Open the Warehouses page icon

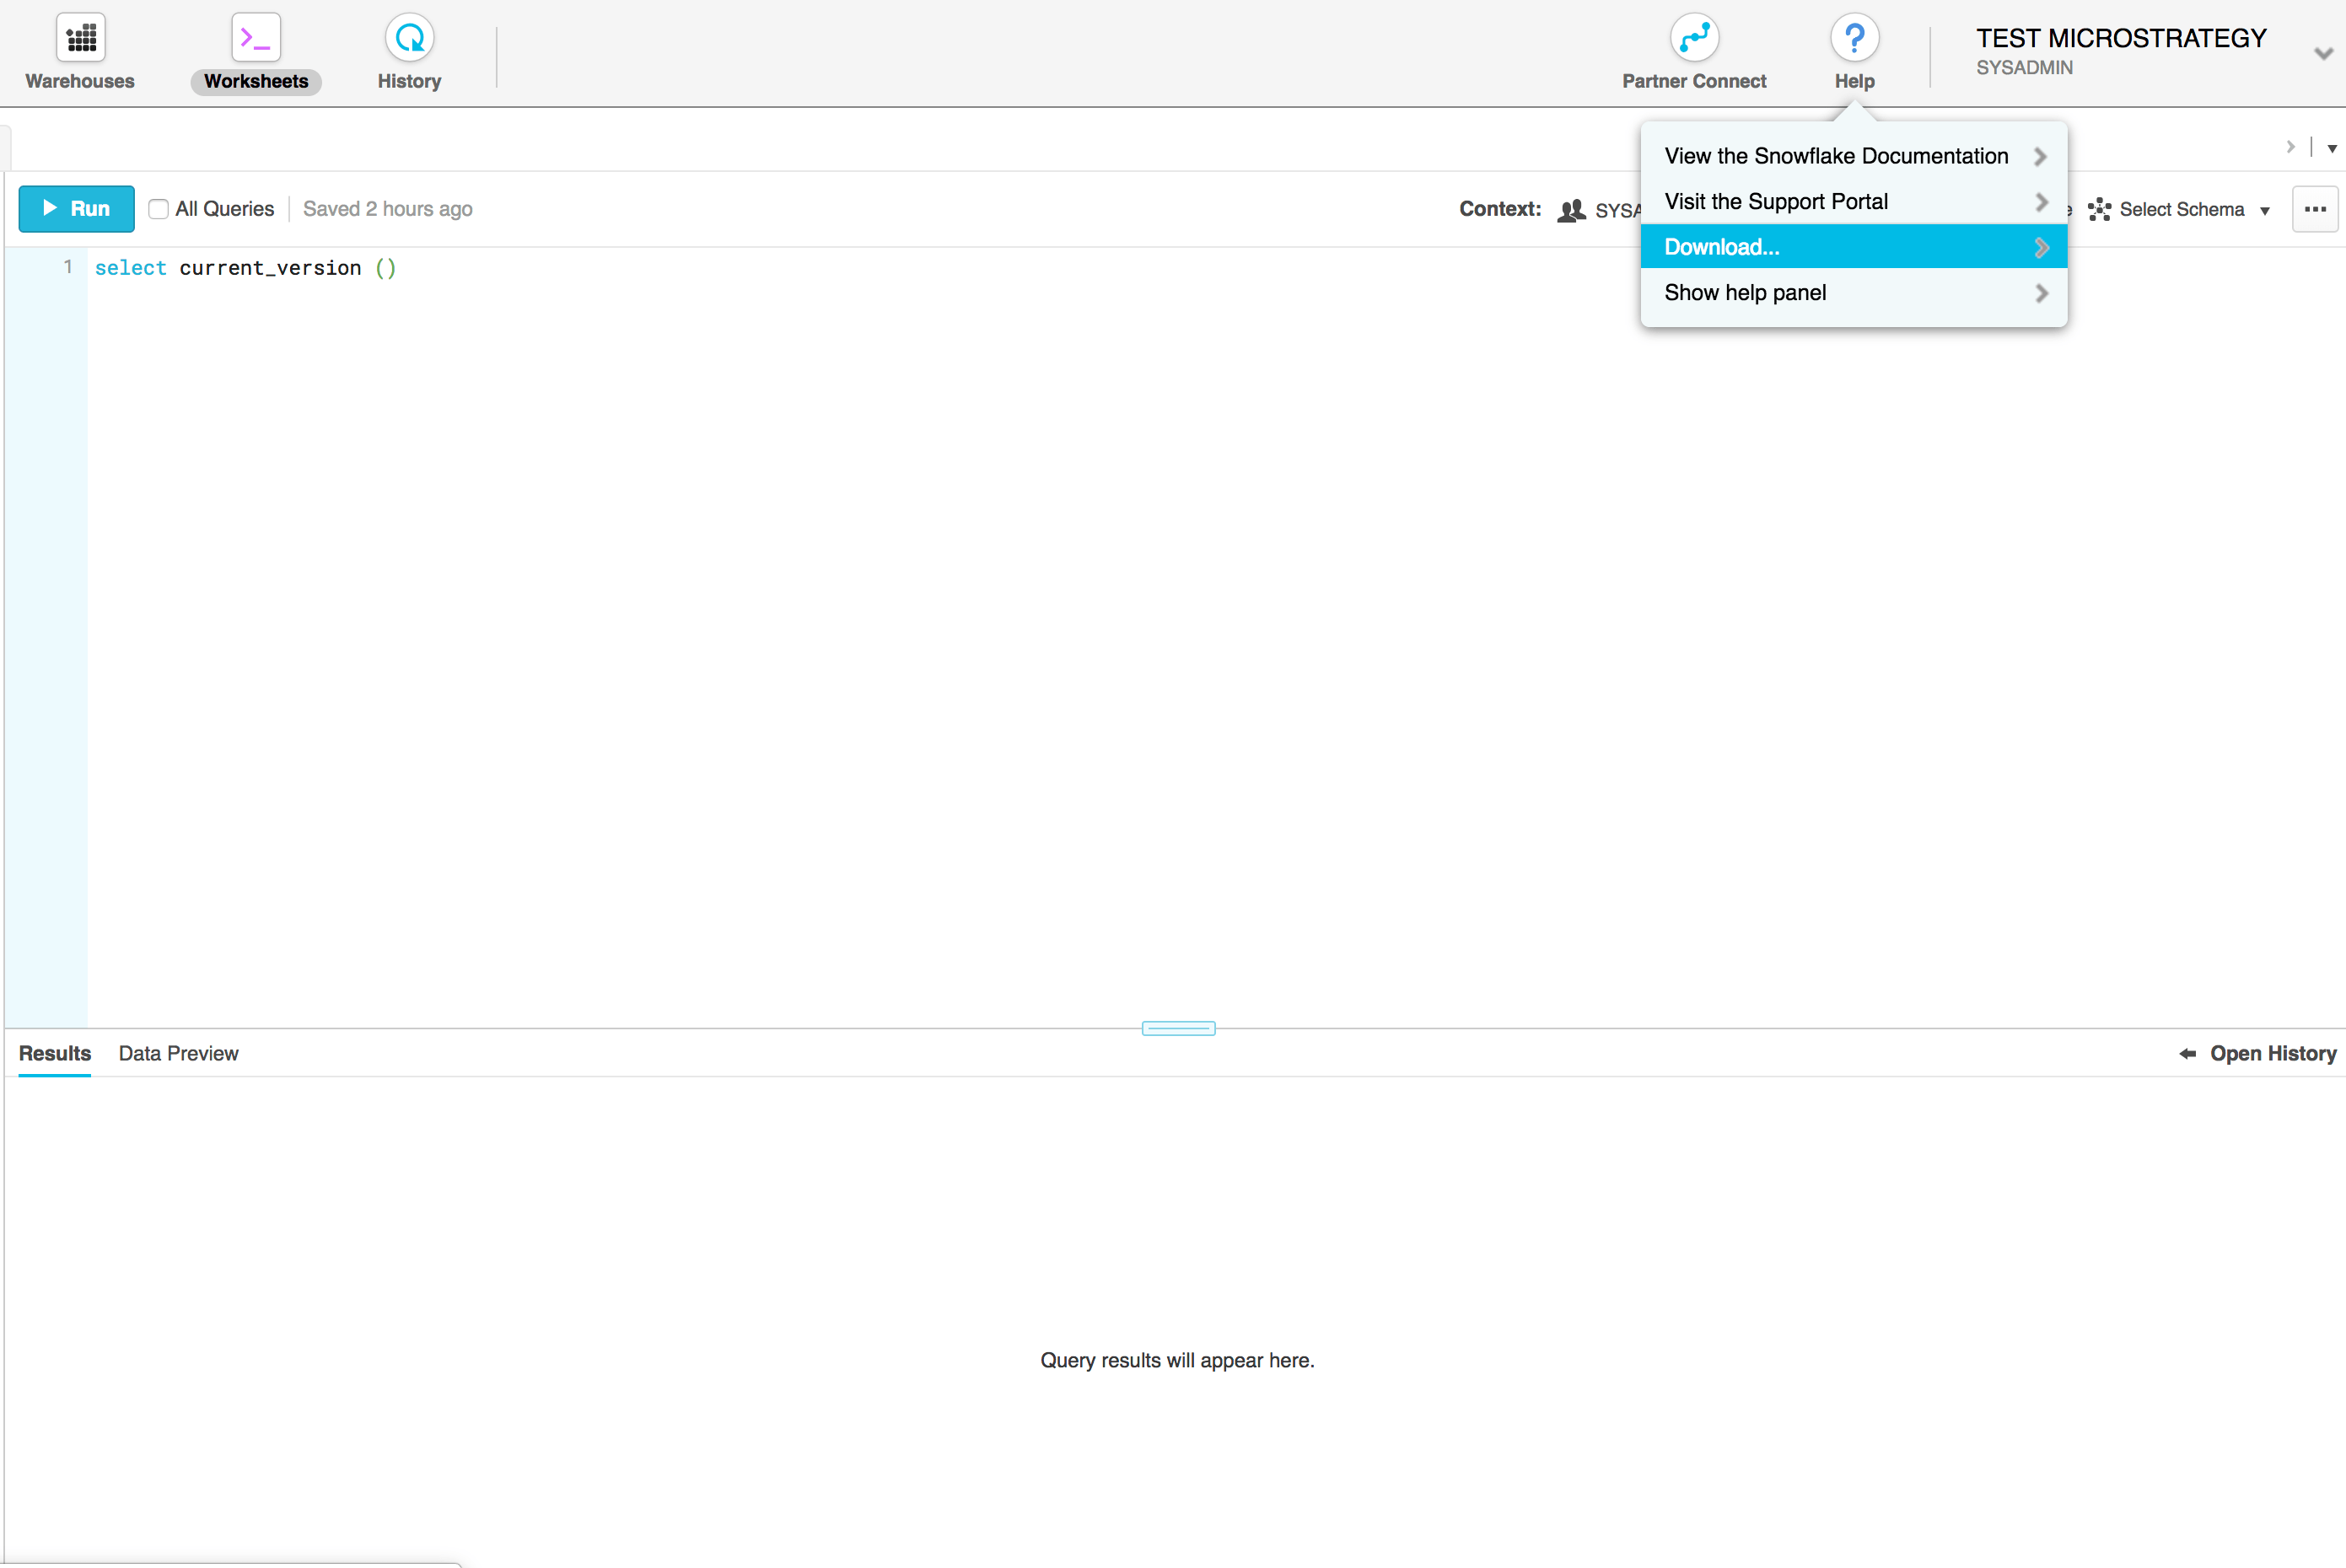[x=80, y=38]
